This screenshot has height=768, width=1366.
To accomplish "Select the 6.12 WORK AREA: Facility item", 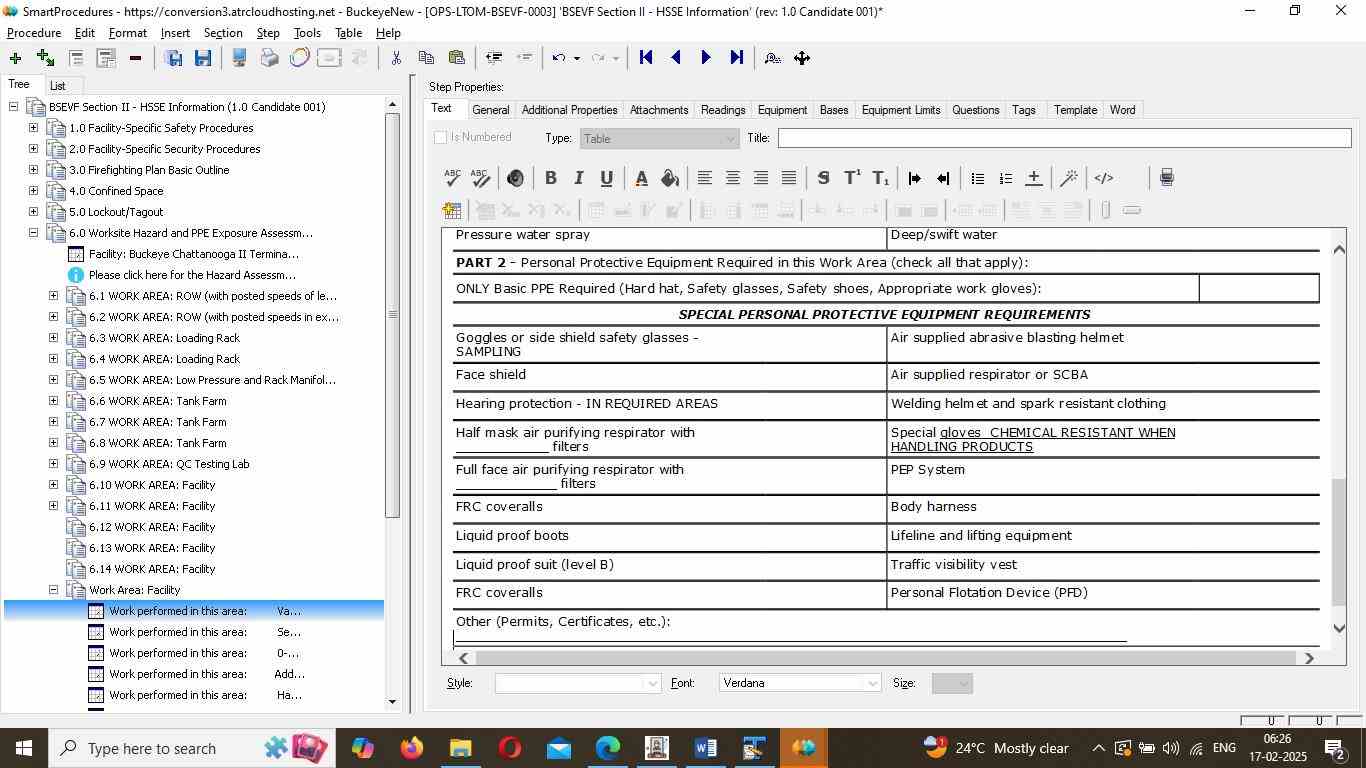I will [x=152, y=527].
